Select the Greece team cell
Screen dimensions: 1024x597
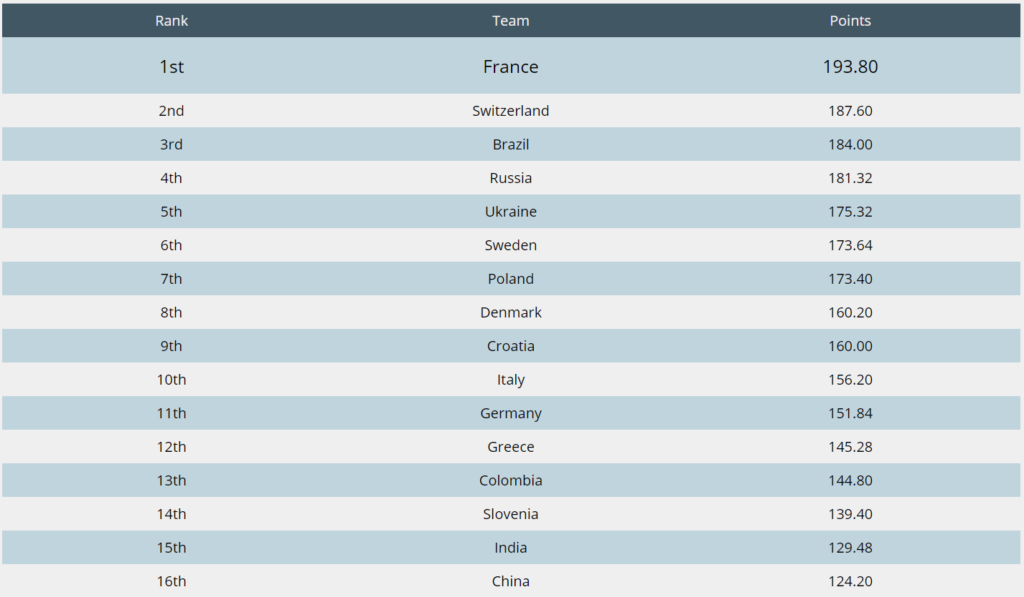coord(511,447)
